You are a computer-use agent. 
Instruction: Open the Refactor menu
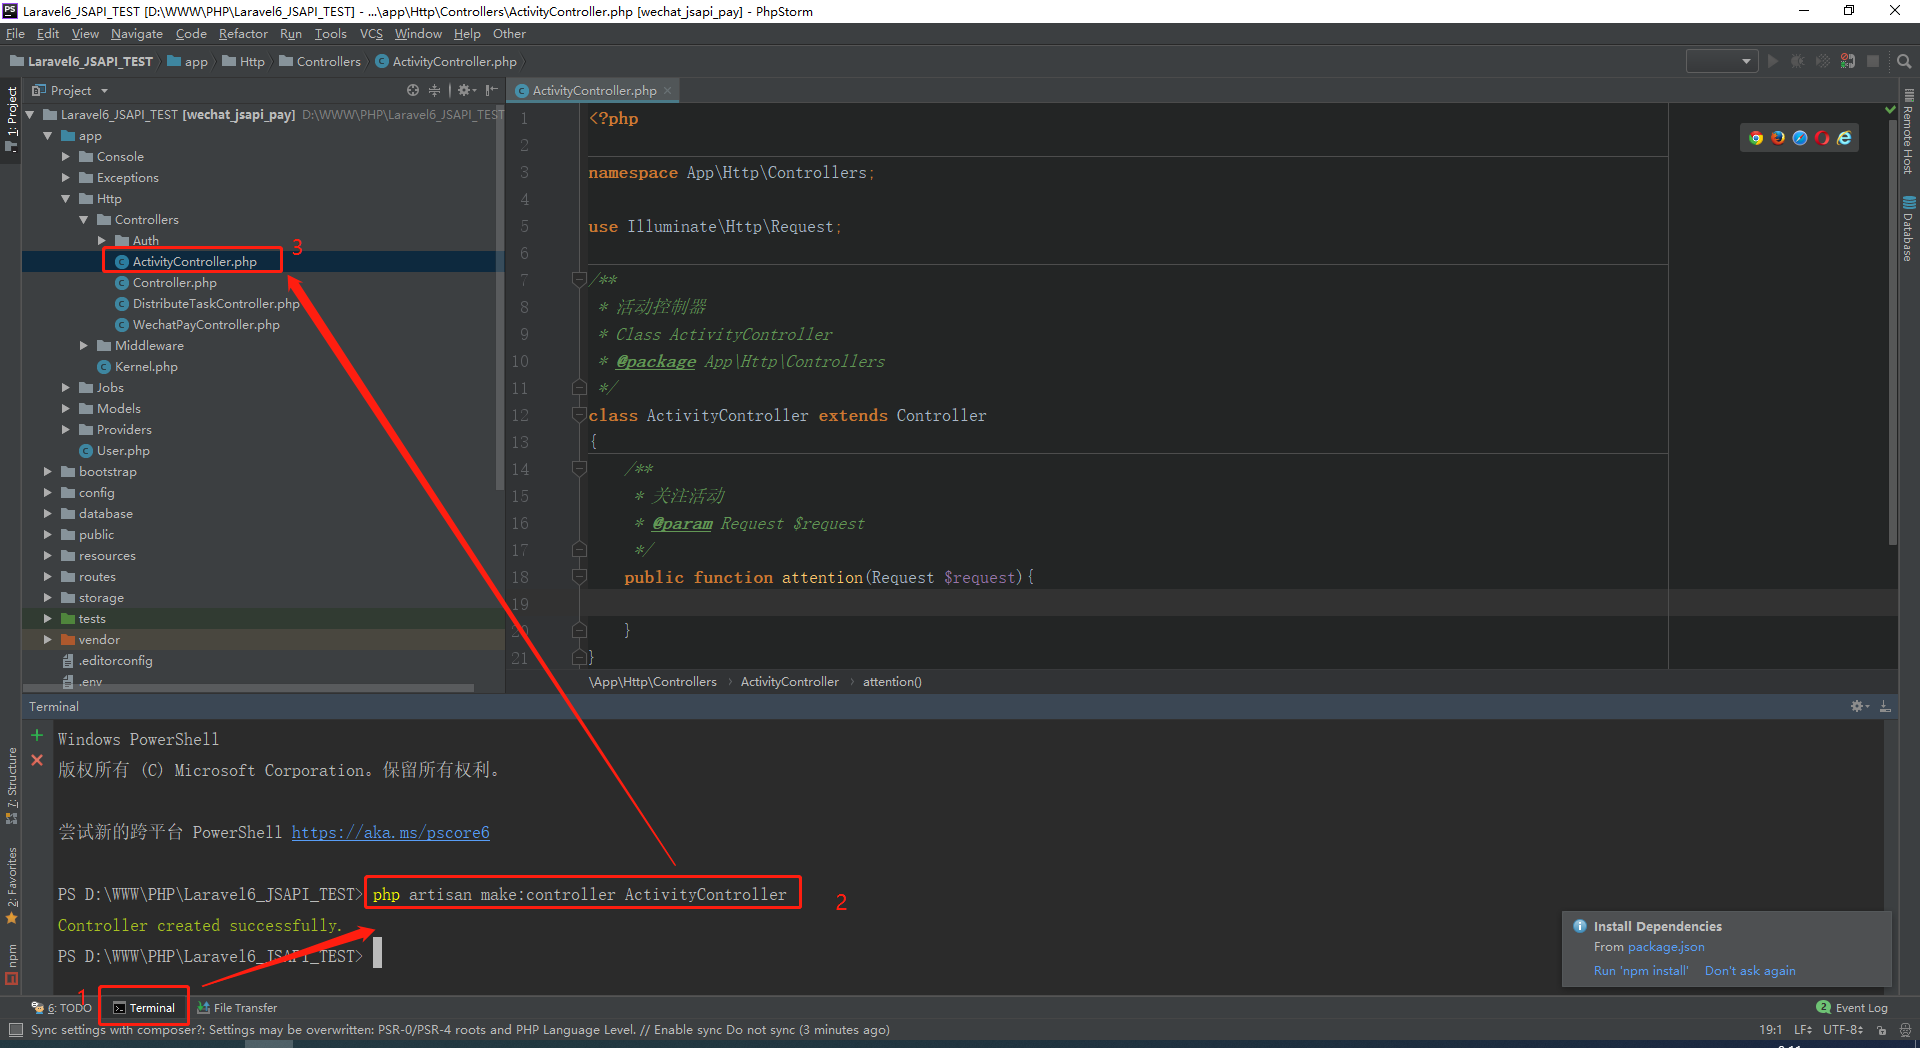[x=243, y=34]
